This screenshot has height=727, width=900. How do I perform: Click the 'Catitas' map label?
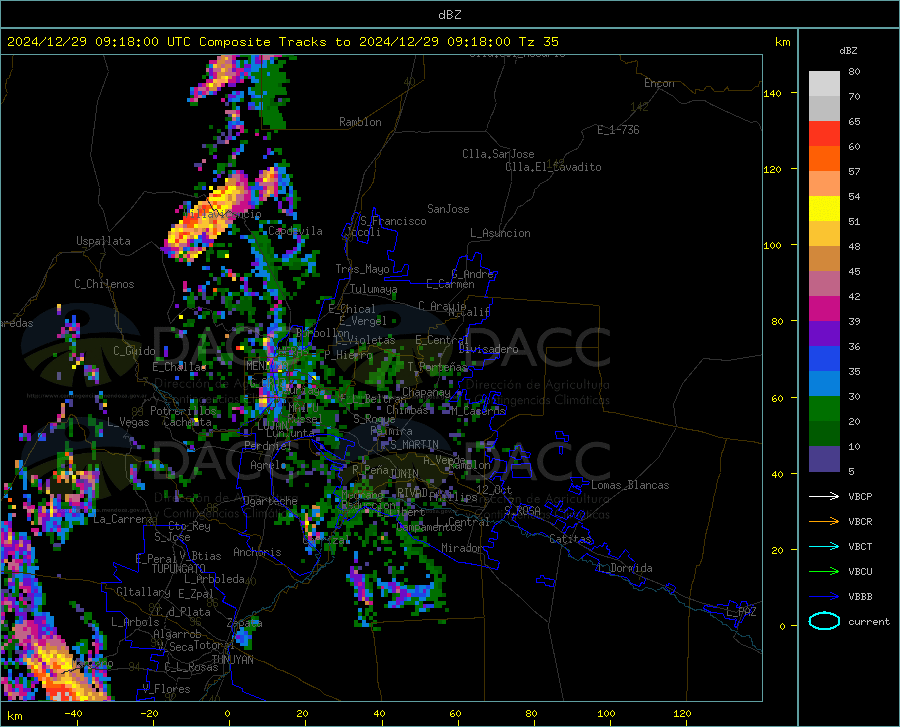[x=570, y=539]
